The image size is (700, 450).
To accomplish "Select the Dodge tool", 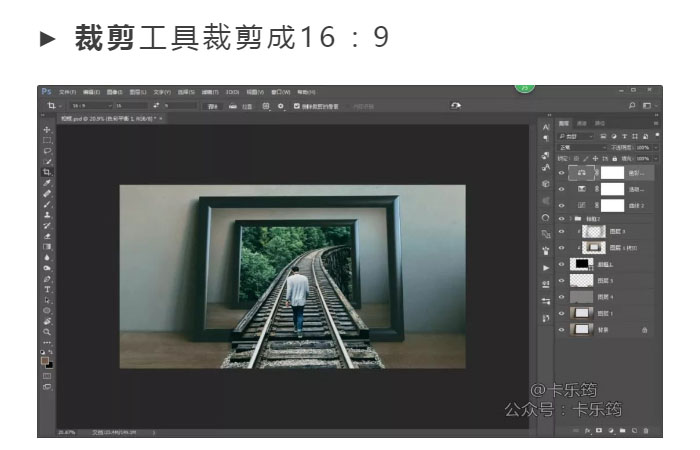I will [47, 268].
